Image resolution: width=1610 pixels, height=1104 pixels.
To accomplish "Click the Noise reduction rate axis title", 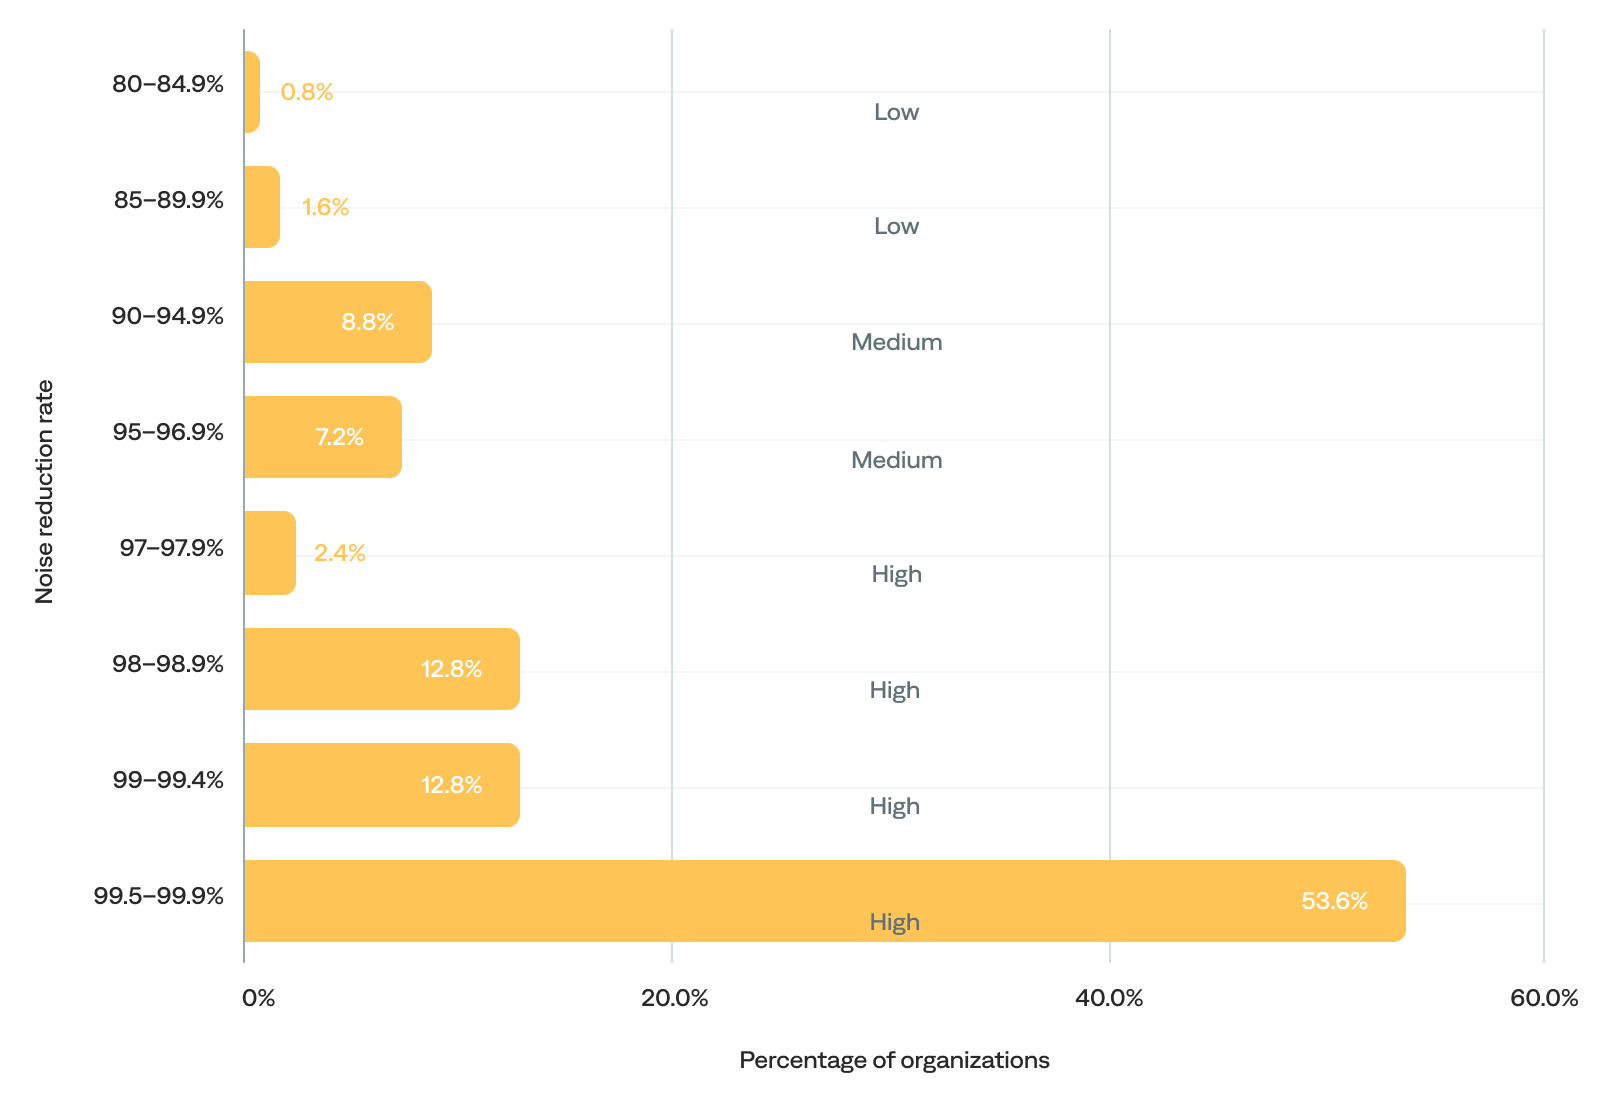I will (45, 492).
